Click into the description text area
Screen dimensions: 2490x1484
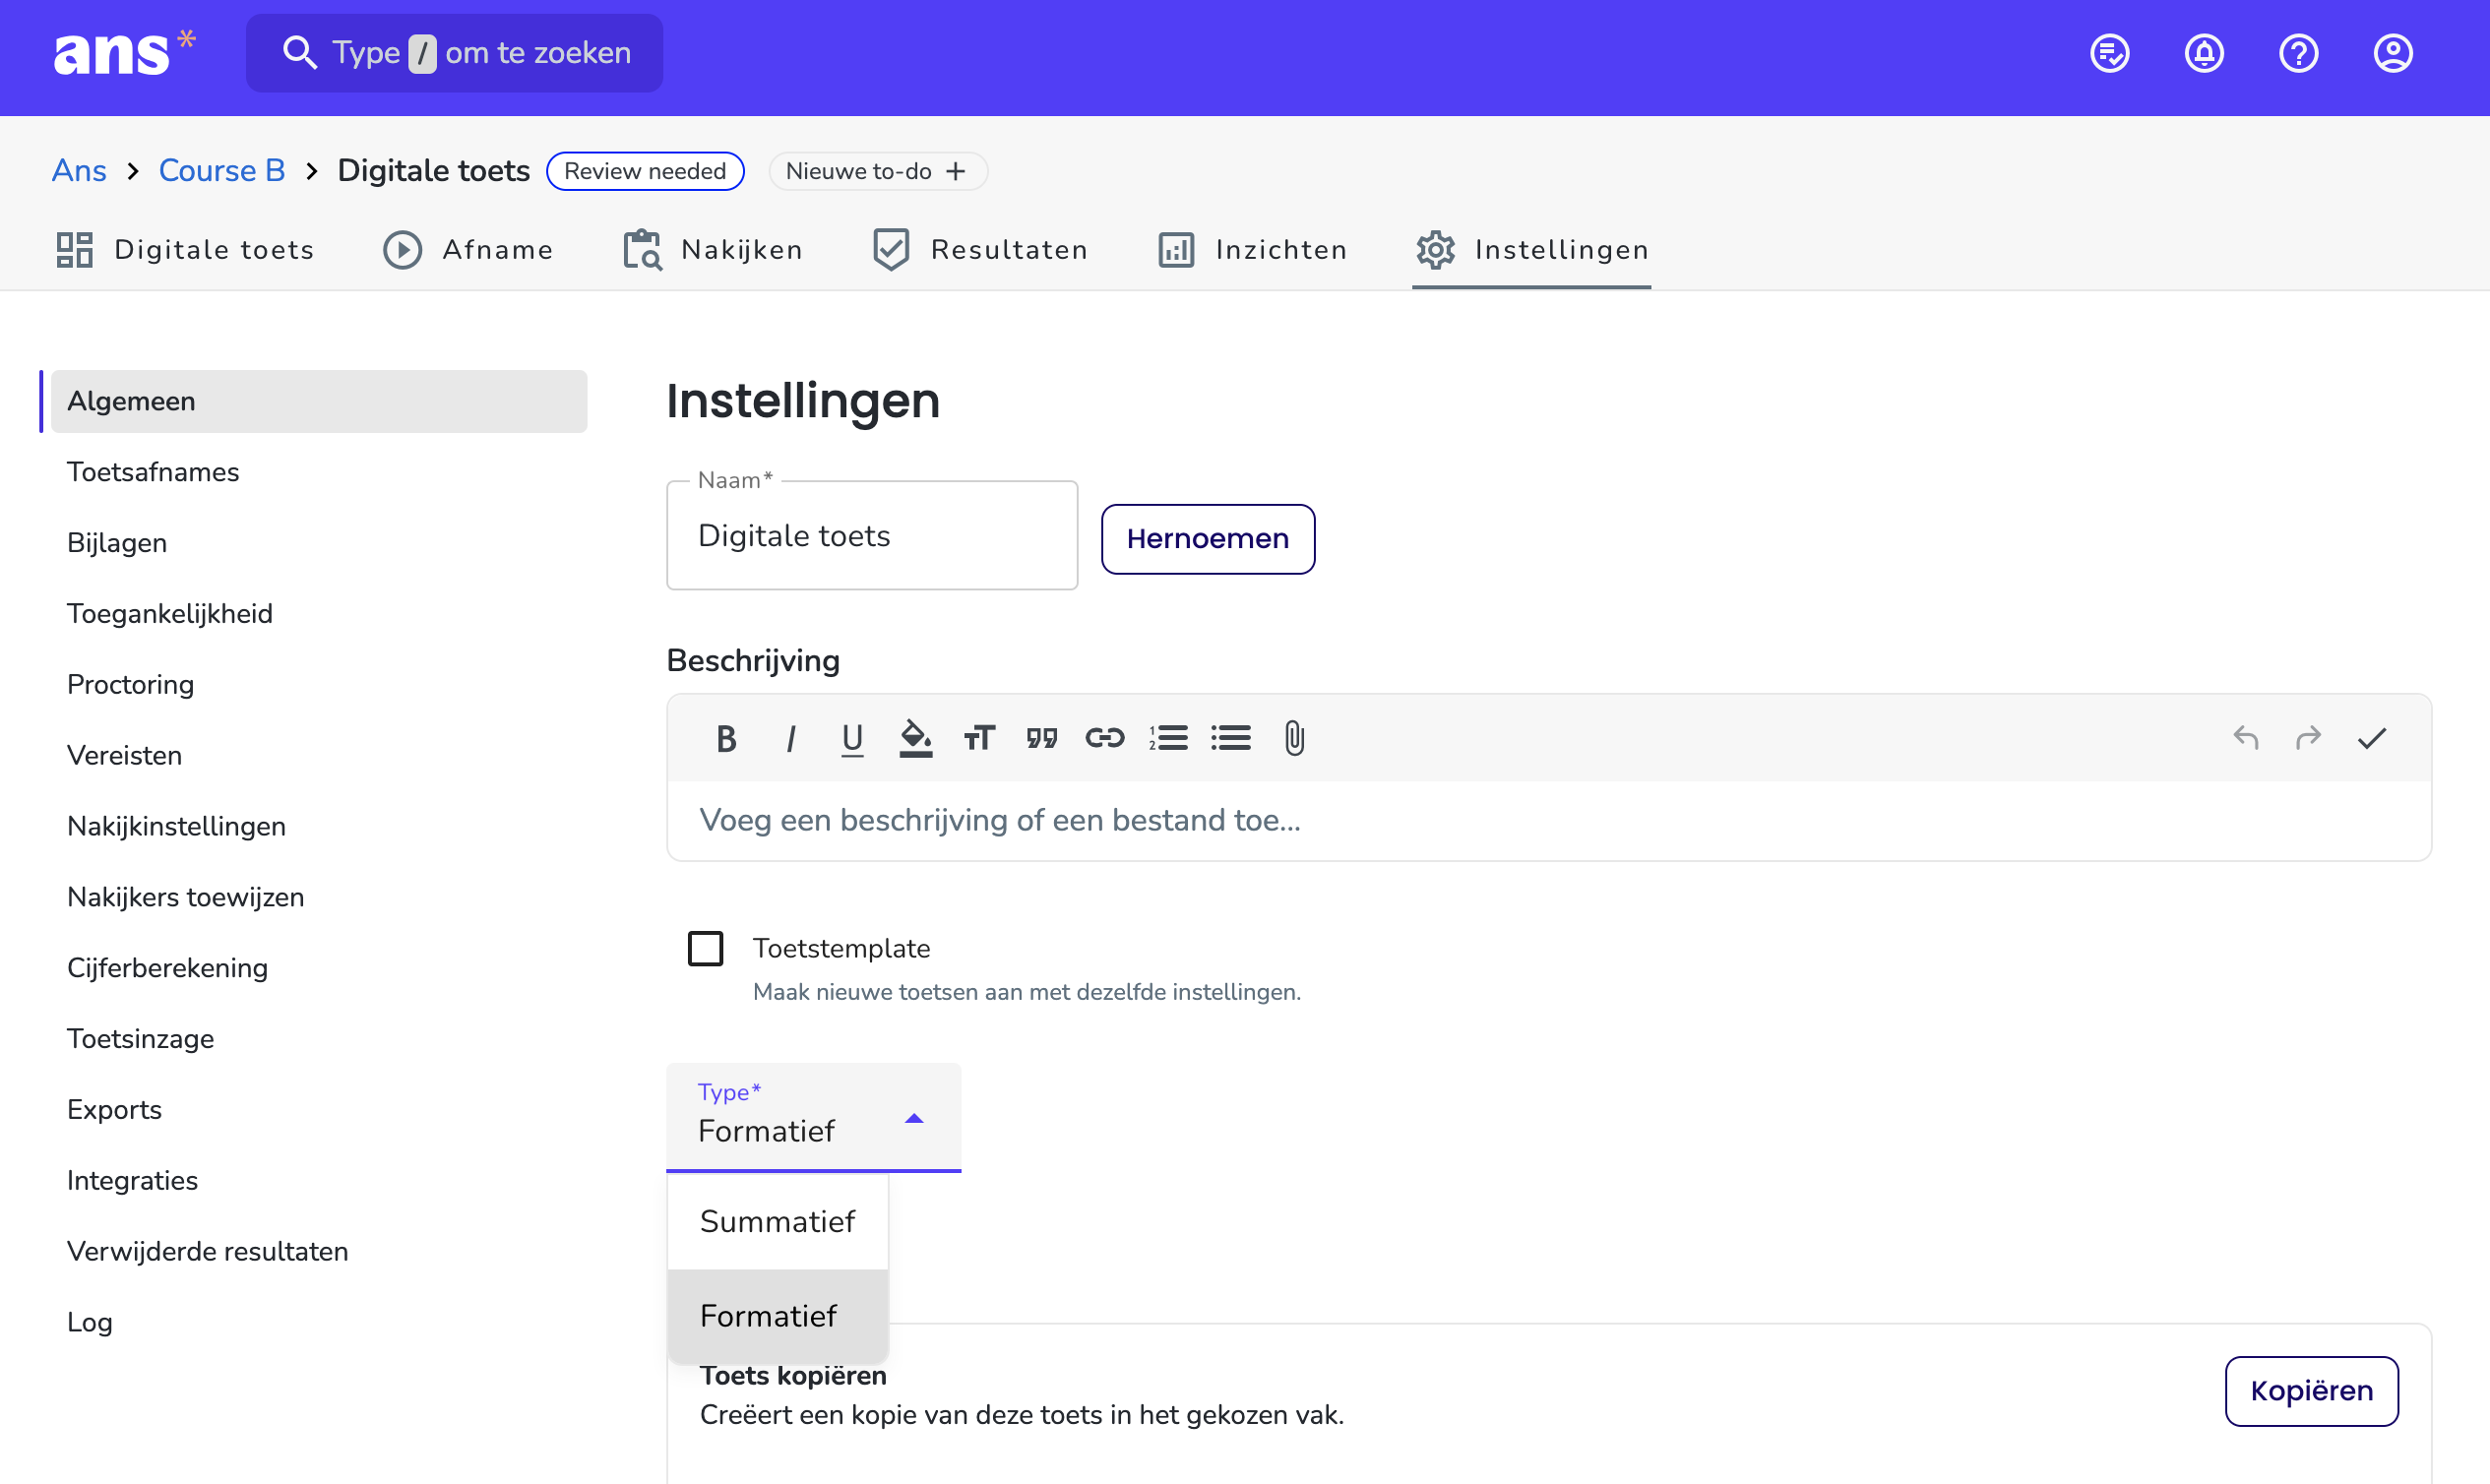(1549, 820)
